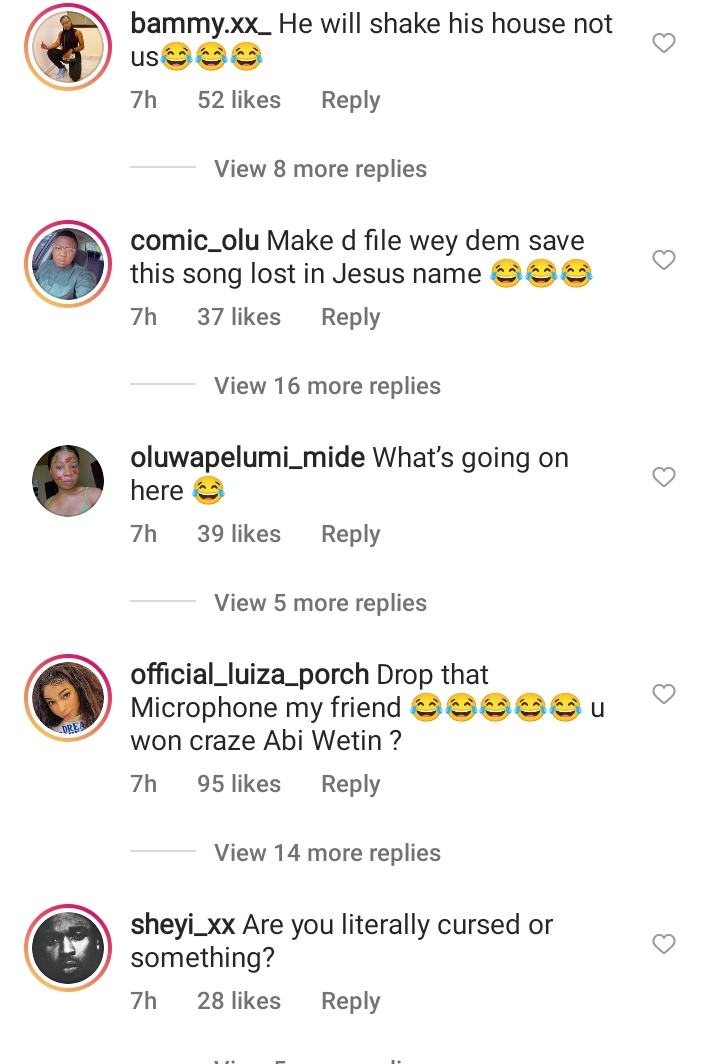Expand 'View 14 more replies'

(327, 853)
